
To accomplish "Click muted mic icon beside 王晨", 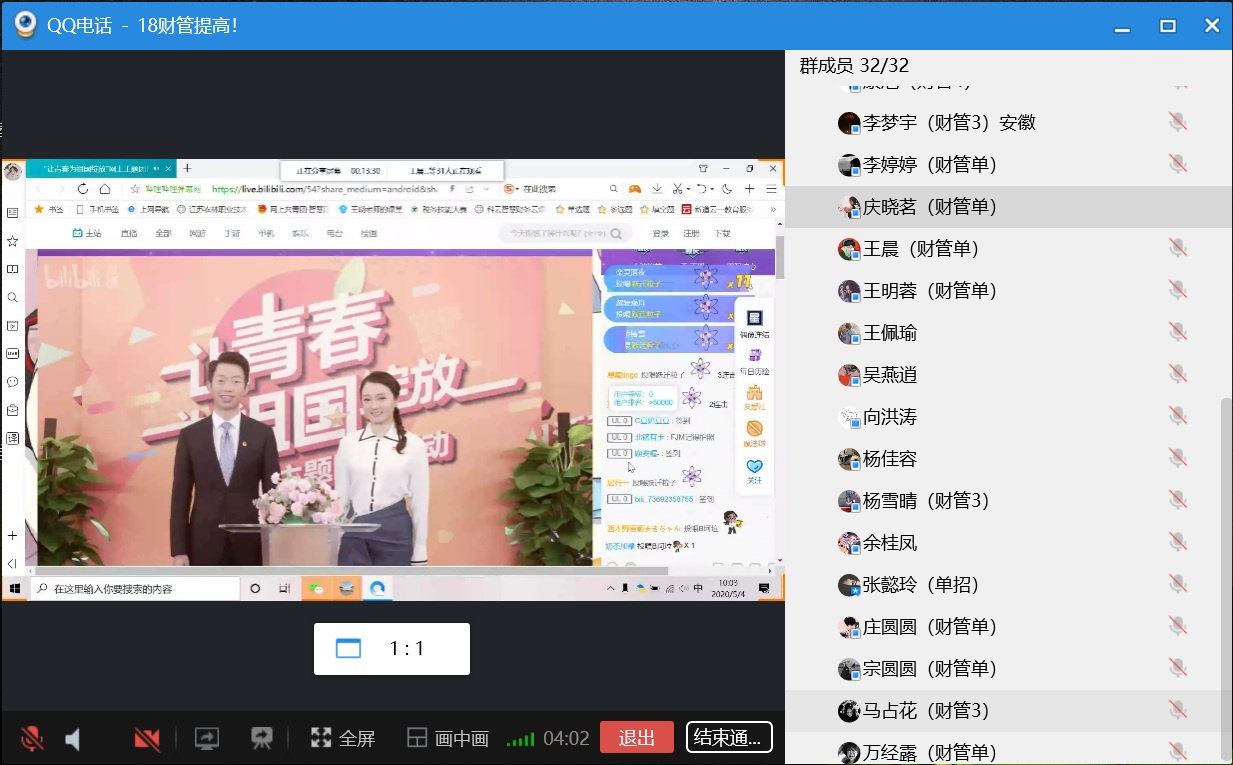I will coord(1178,249).
